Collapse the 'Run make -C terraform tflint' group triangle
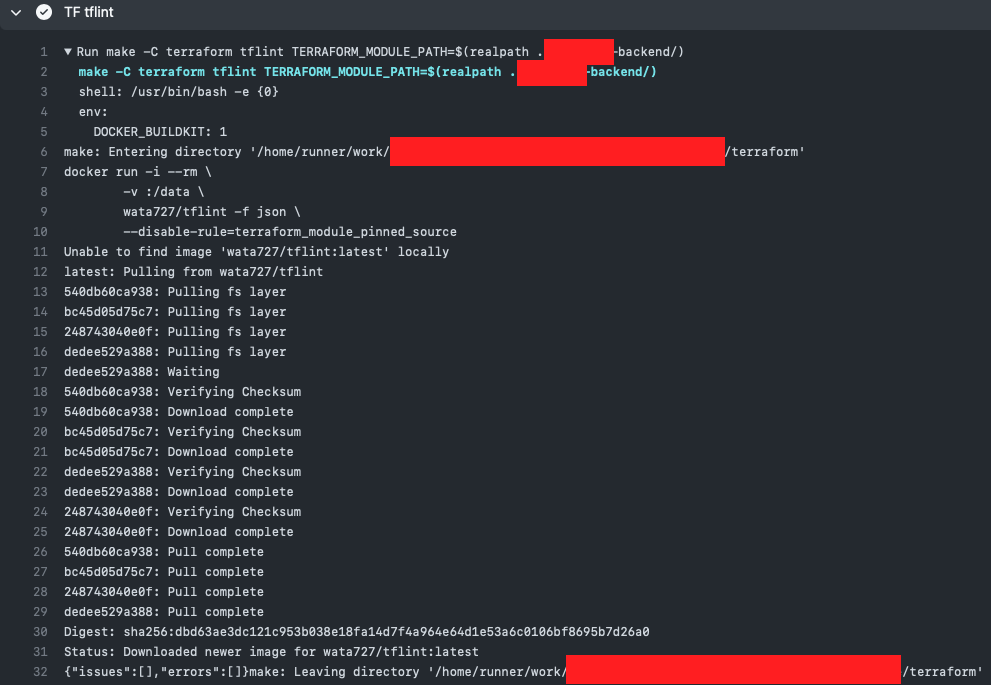Image resolution: width=991 pixels, height=685 pixels. (67, 51)
